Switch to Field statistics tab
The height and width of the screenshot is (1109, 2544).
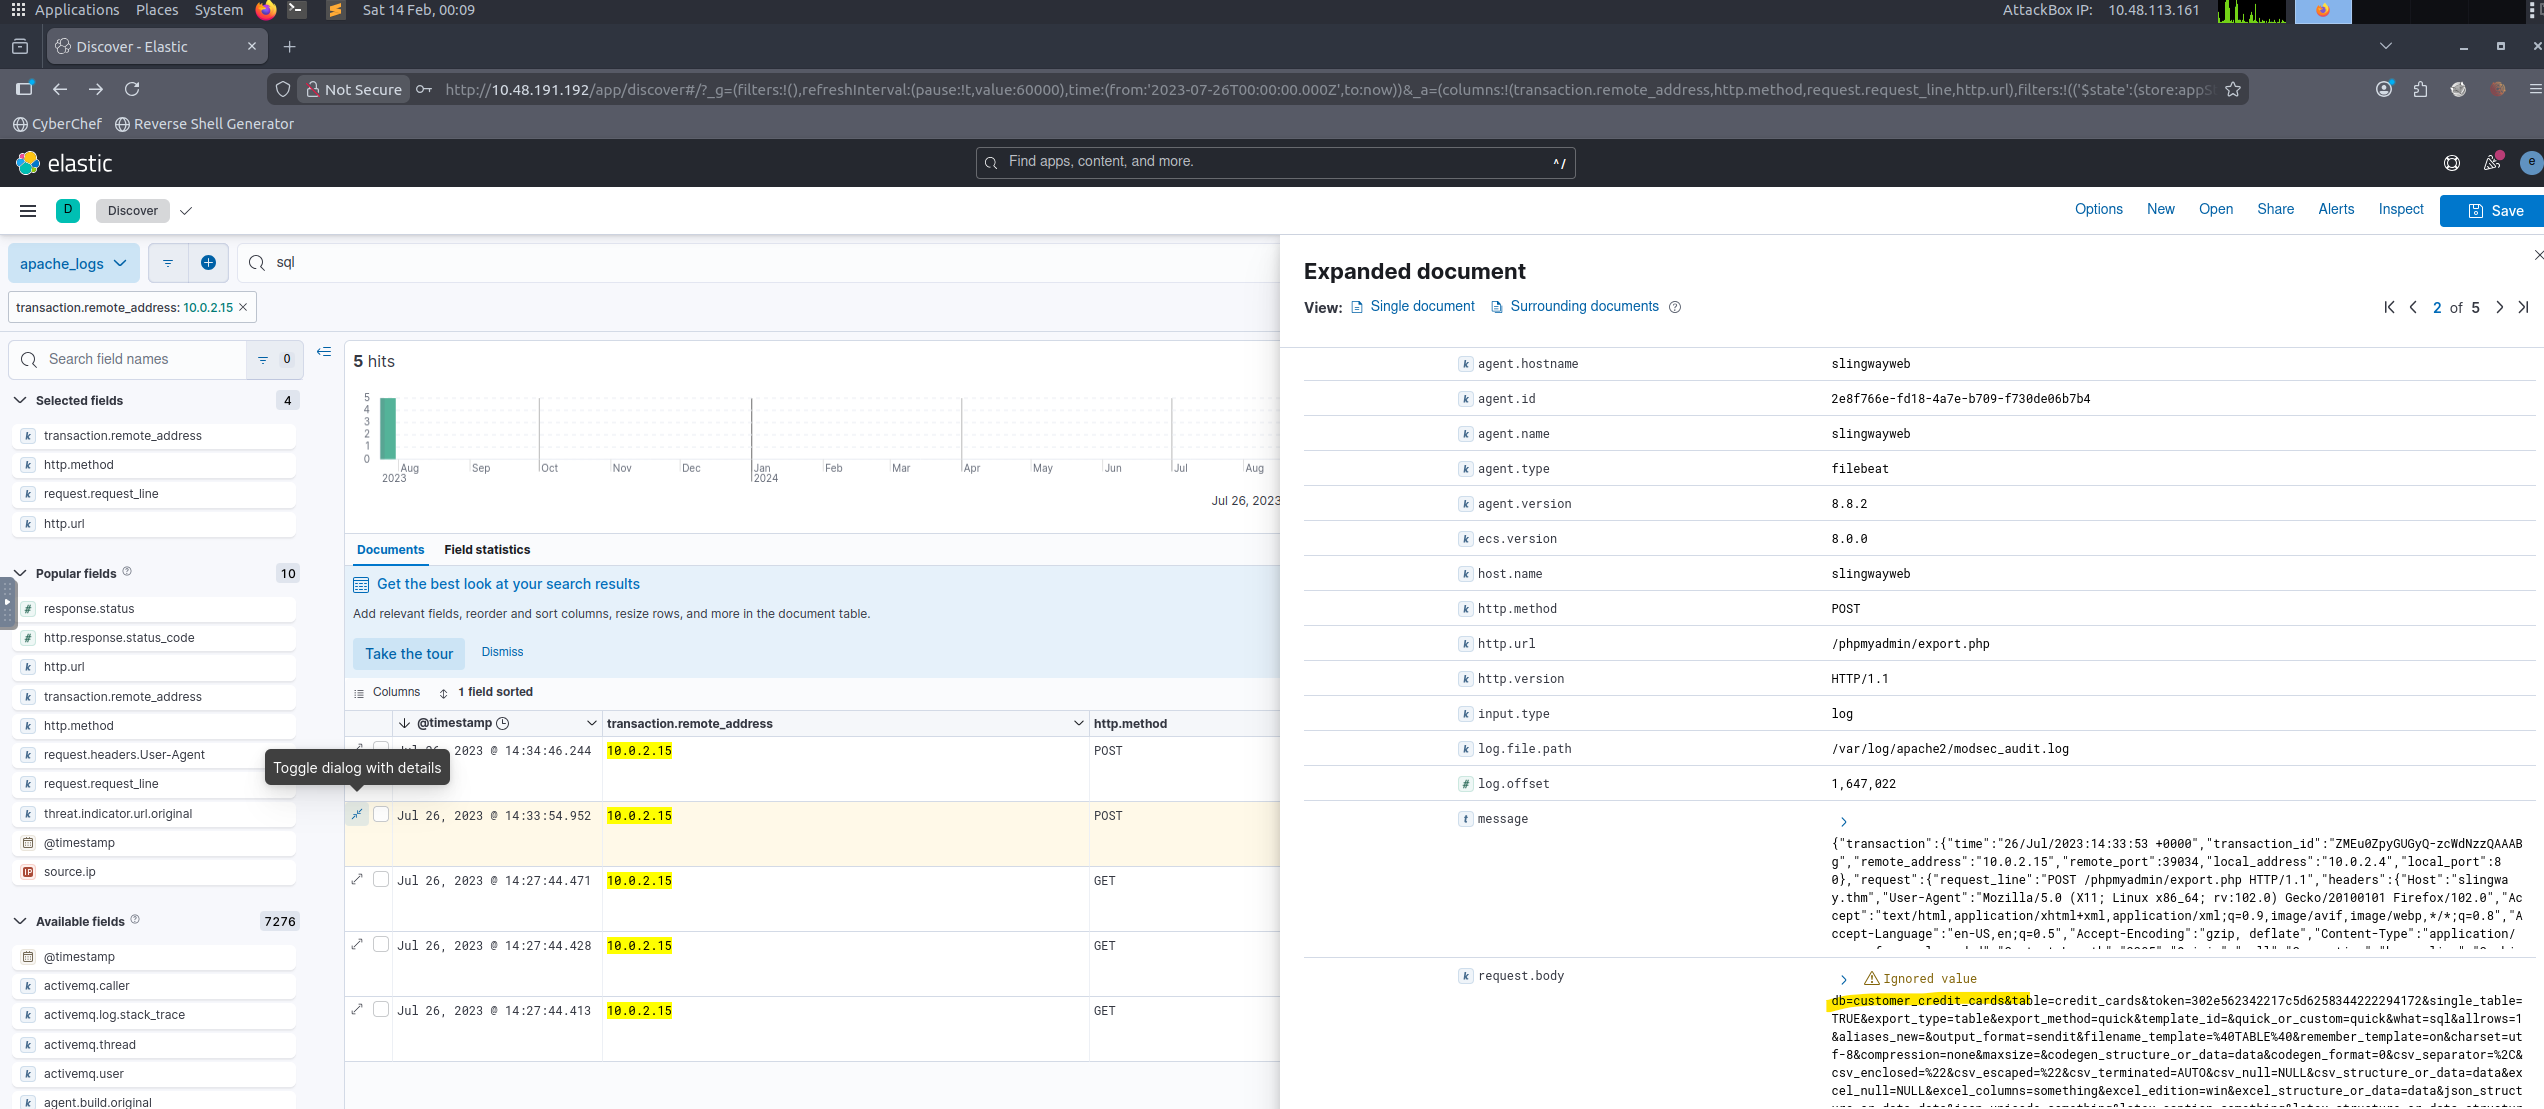click(x=487, y=550)
